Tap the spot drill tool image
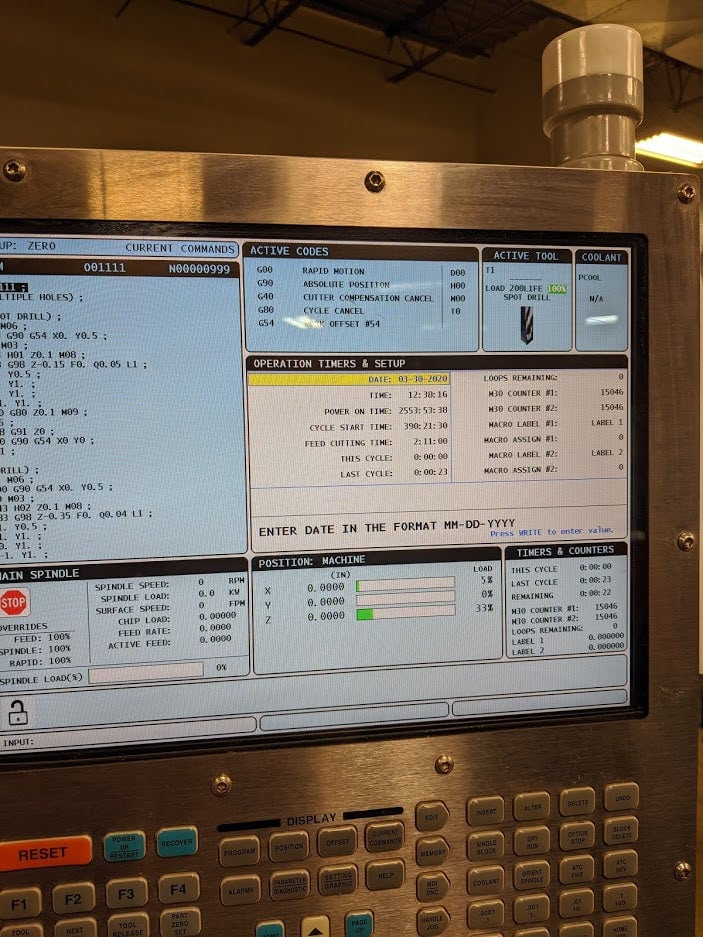This screenshot has width=703, height=937. click(527, 325)
